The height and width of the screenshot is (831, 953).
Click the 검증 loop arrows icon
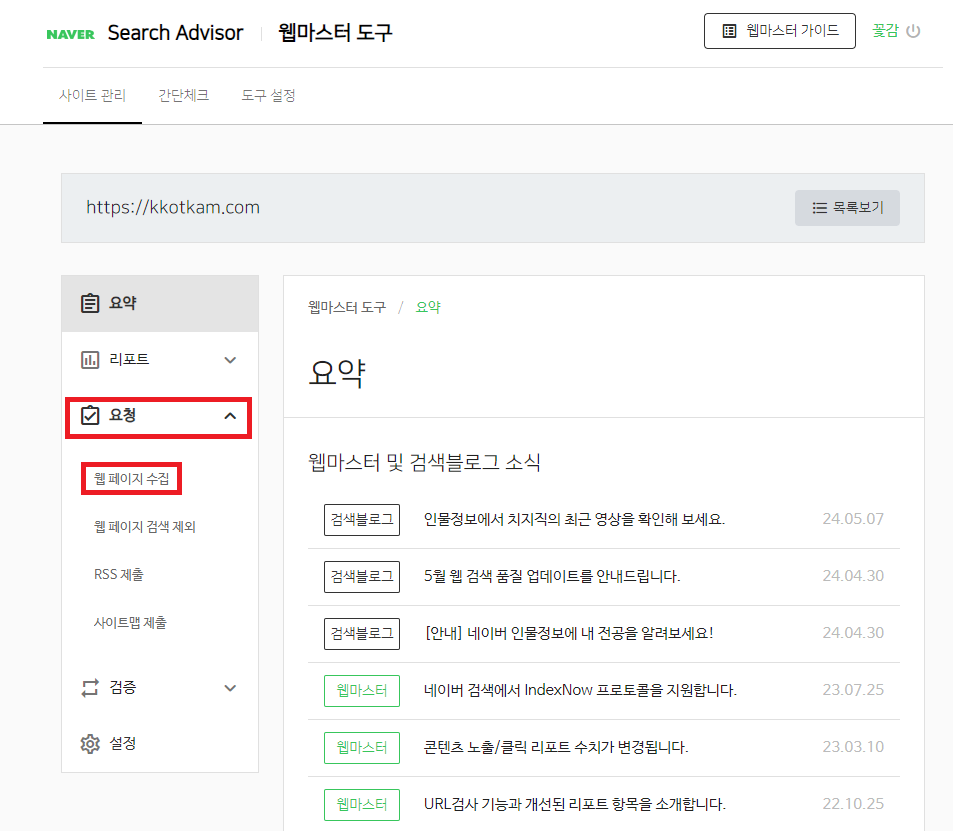[x=90, y=688]
